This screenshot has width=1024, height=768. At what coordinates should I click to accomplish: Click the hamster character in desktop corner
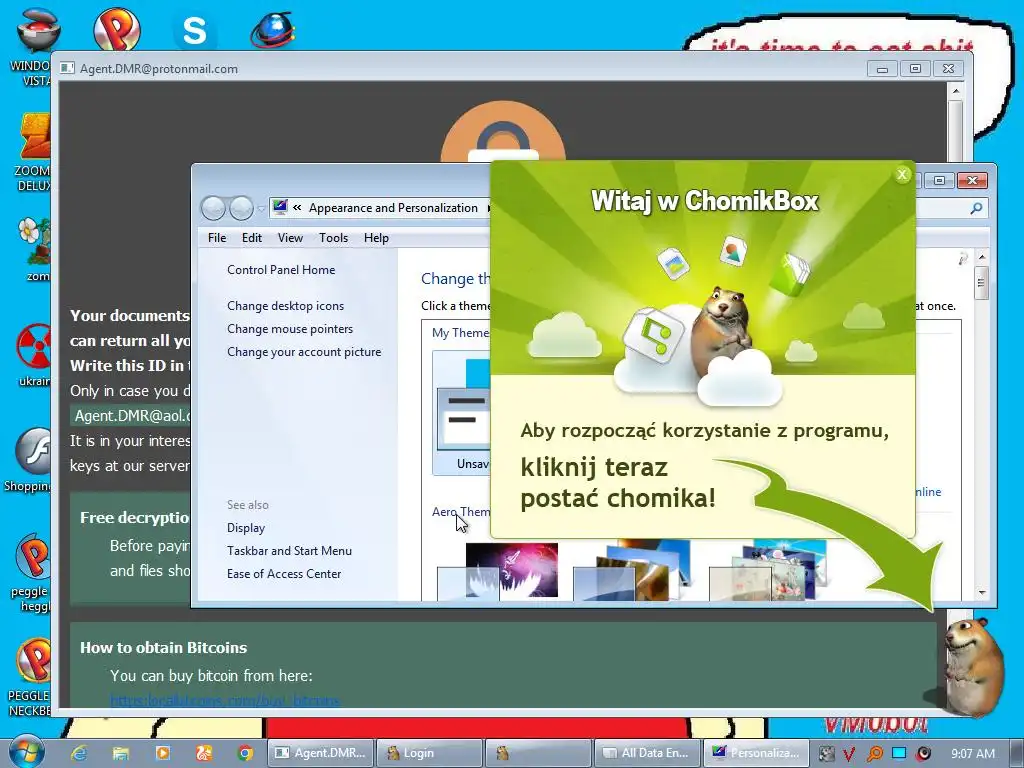pyautogui.click(x=973, y=666)
